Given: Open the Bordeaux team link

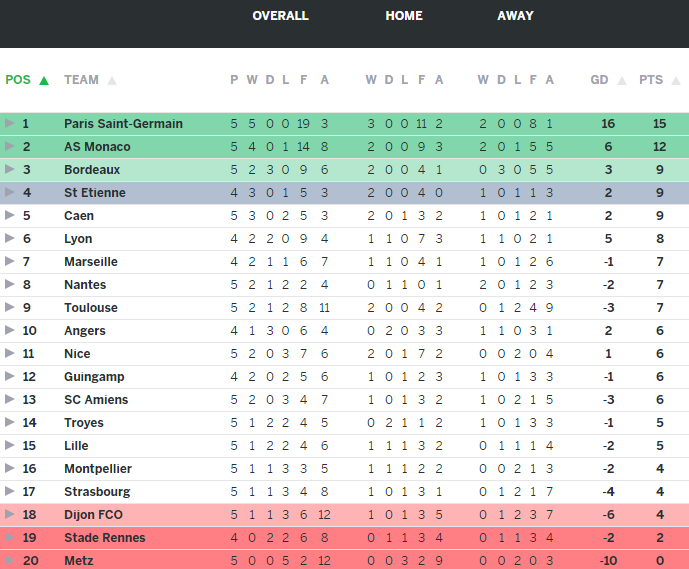Looking at the screenshot, I should [92, 170].
